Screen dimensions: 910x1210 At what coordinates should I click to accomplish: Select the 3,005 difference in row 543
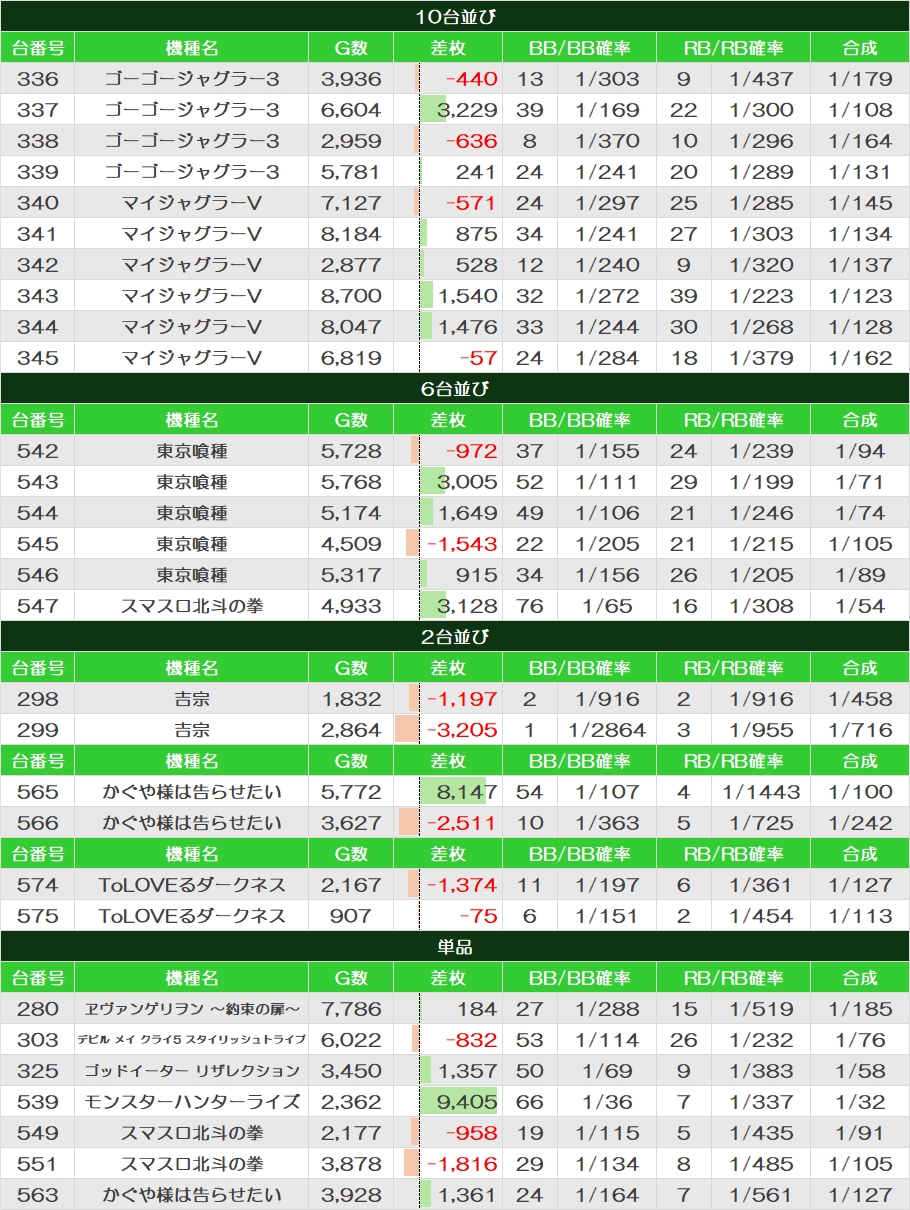[467, 482]
